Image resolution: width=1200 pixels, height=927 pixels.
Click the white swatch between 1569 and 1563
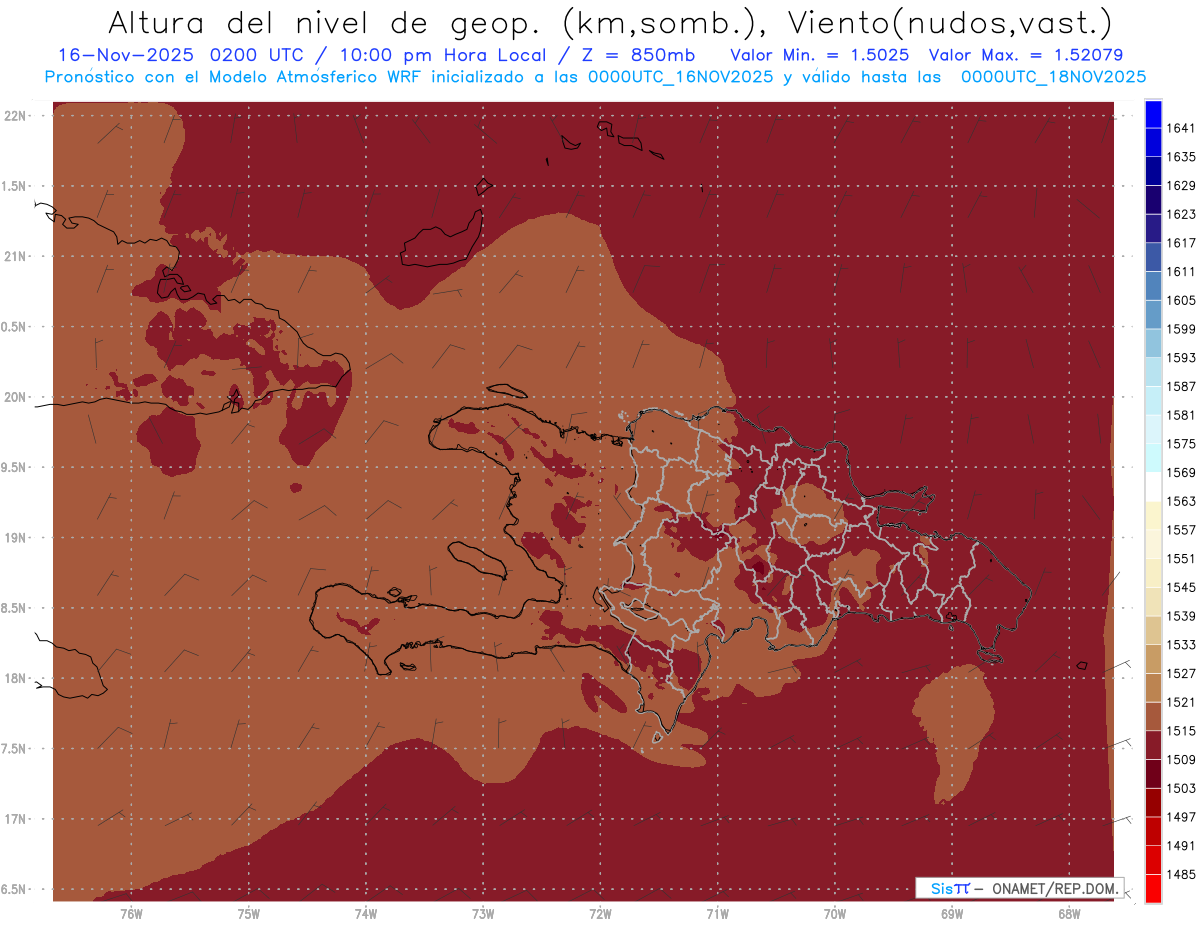[x=1152, y=486]
